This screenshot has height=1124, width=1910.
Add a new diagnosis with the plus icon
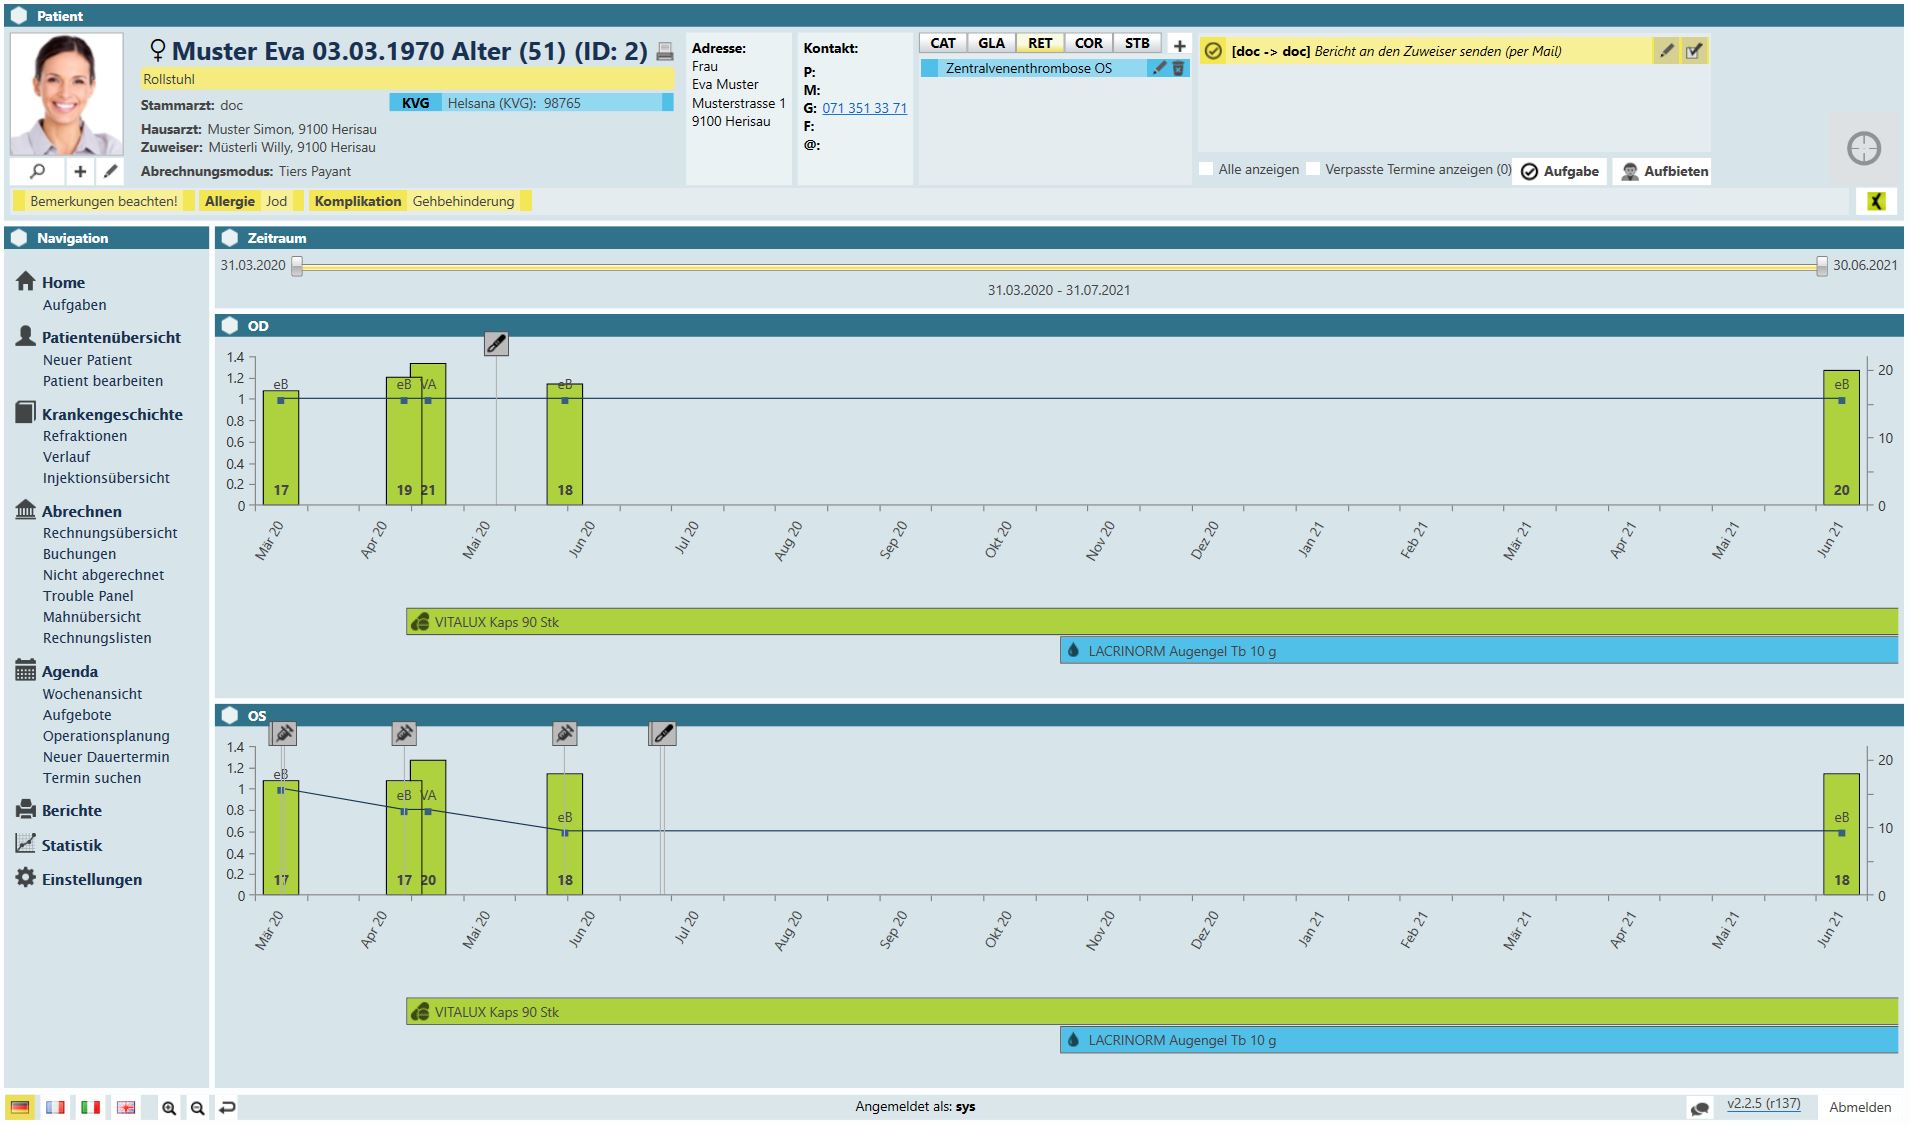1179,45
